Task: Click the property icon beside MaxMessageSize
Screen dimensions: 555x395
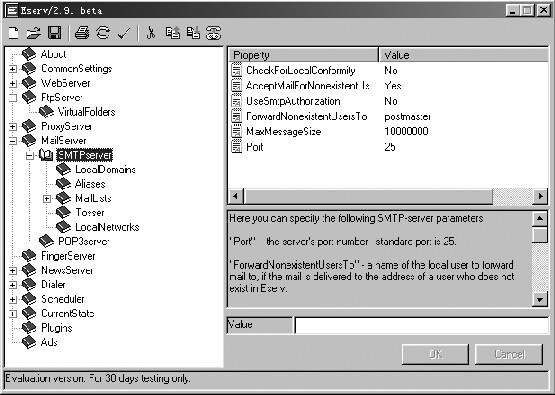Action: coord(236,131)
